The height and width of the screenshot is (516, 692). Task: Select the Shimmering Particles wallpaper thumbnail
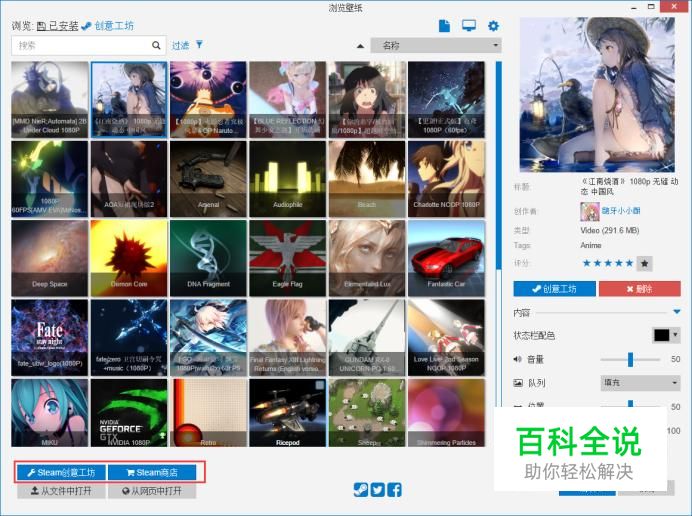446,413
